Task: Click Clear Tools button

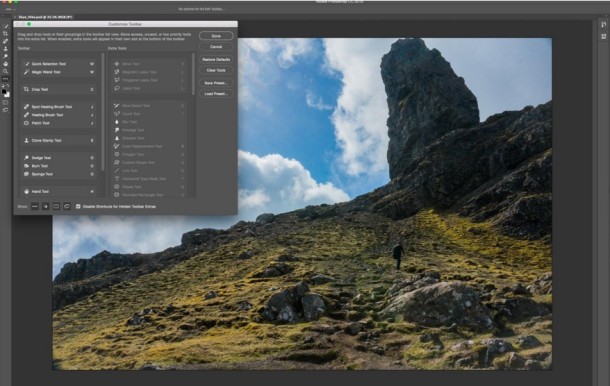Action: pos(216,70)
